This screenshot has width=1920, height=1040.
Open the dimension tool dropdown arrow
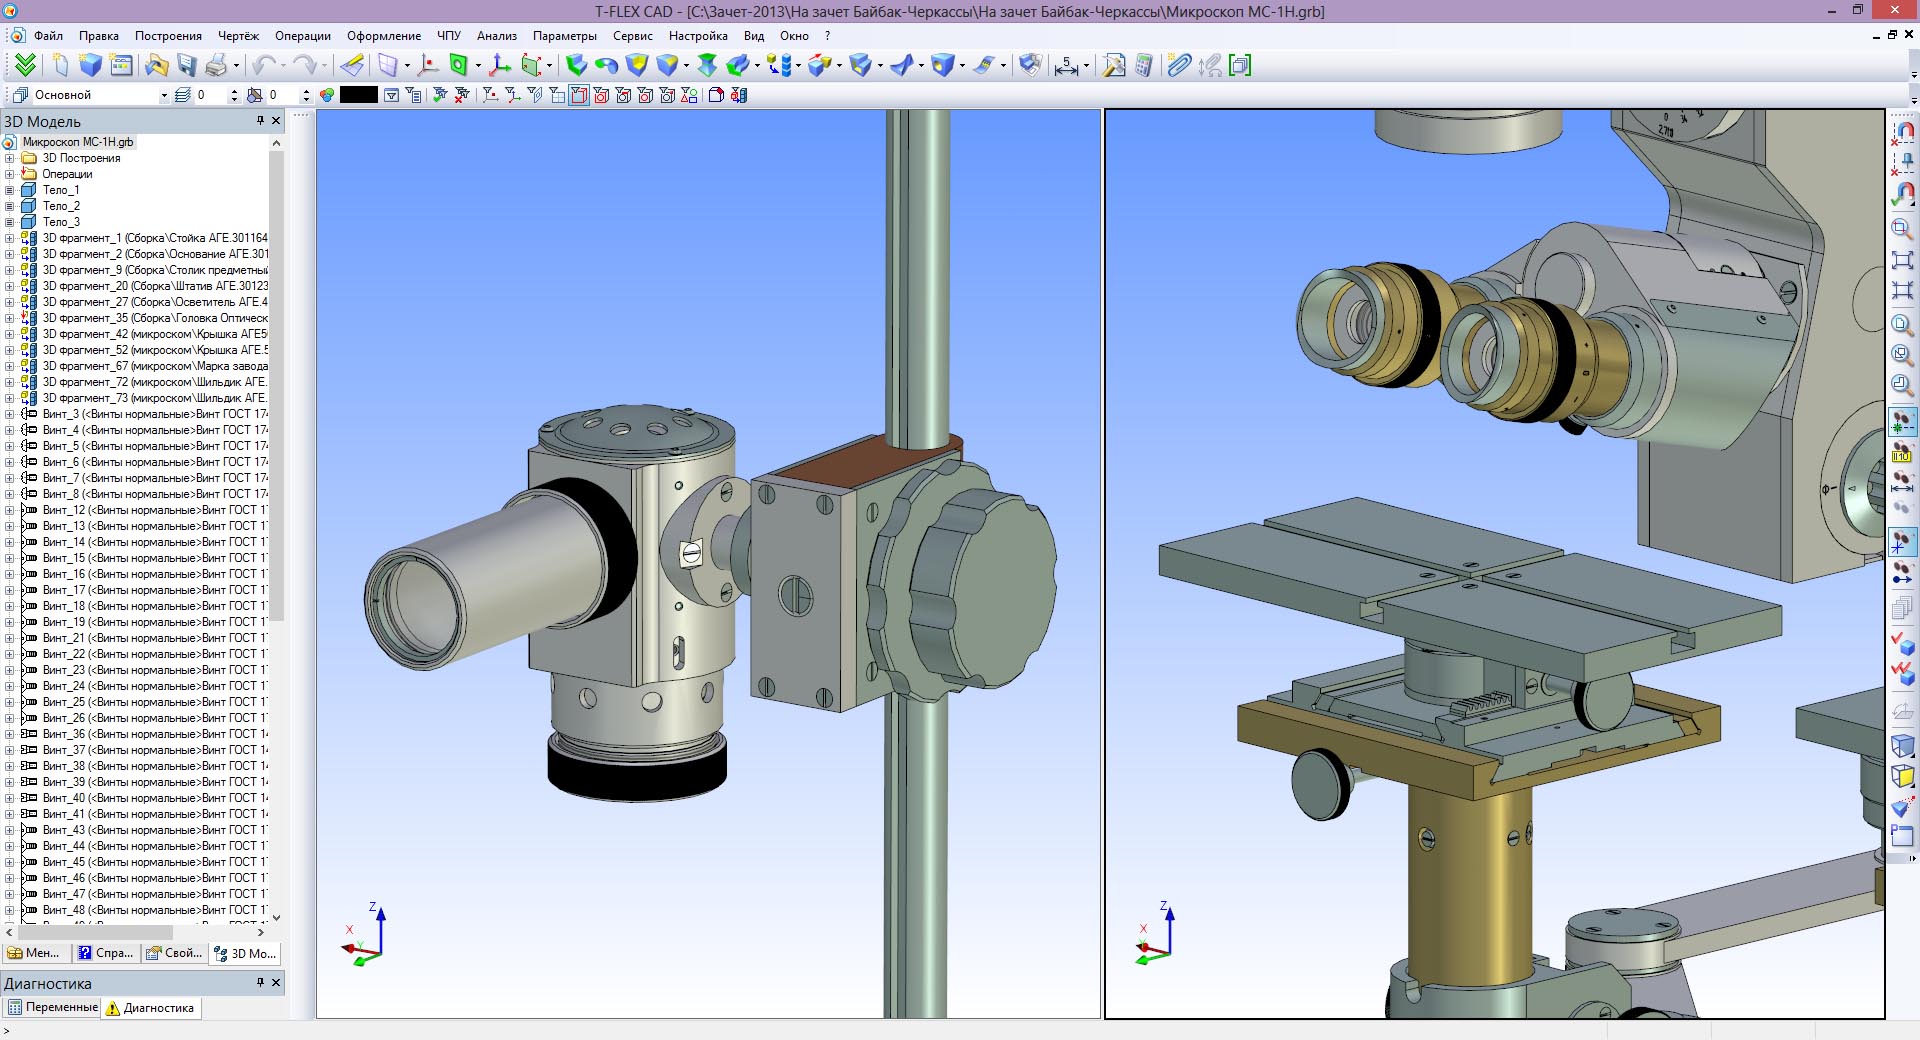(x=1086, y=66)
